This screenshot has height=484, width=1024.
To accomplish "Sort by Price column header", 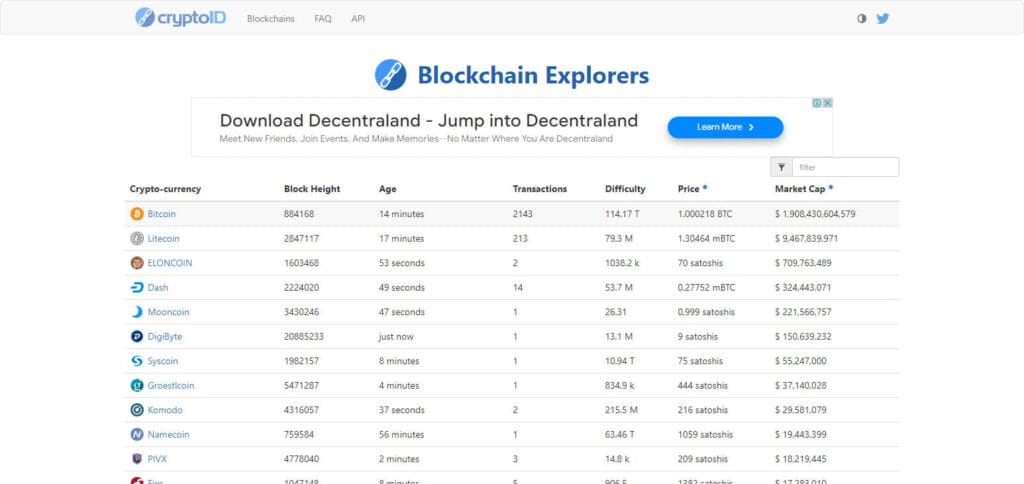I will tap(688, 189).
